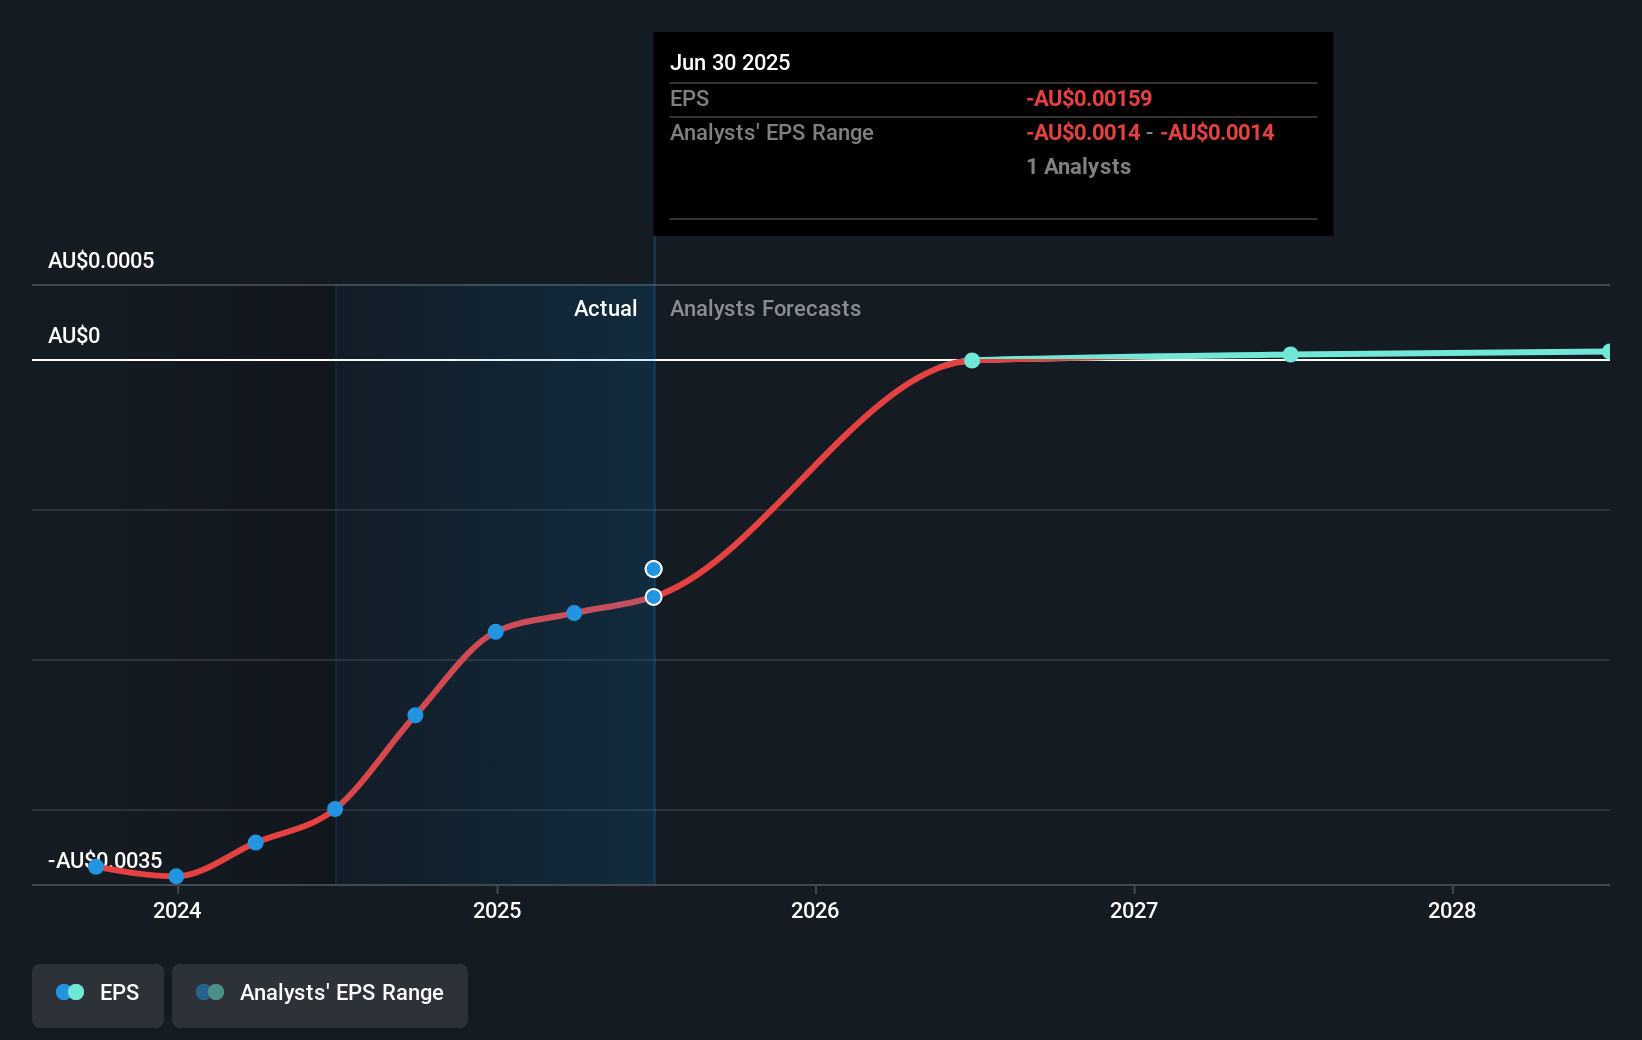1642x1040 pixels.
Task: Click the green forecast point near 2027.5
Action: click(1291, 354)
